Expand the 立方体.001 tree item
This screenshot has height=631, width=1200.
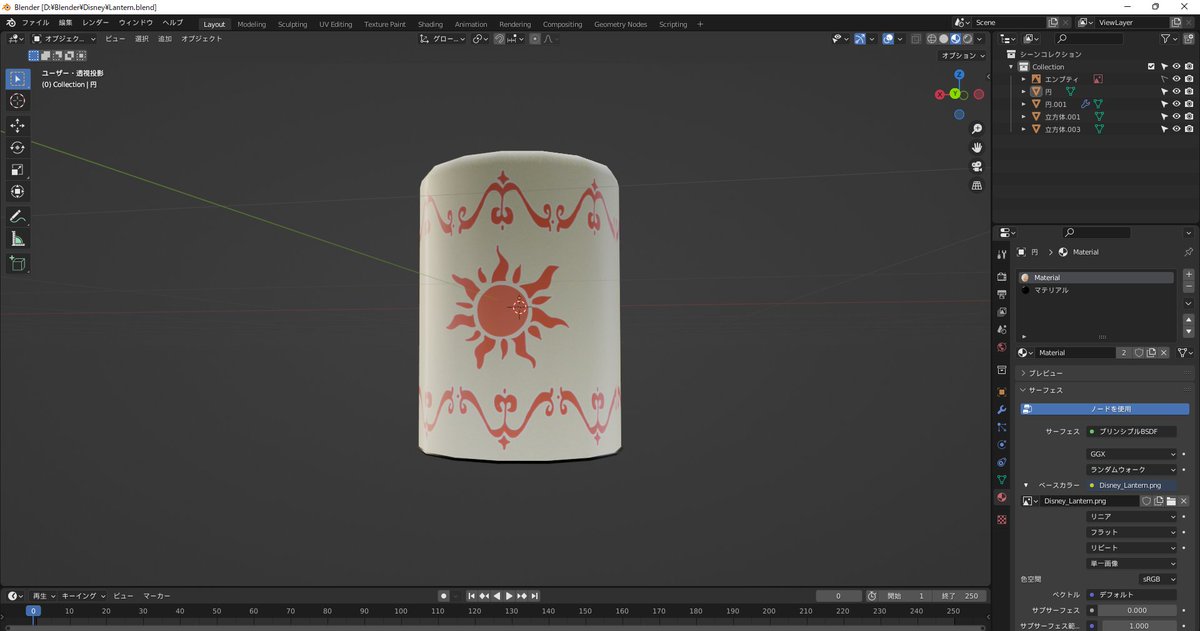pos(1024,117)
